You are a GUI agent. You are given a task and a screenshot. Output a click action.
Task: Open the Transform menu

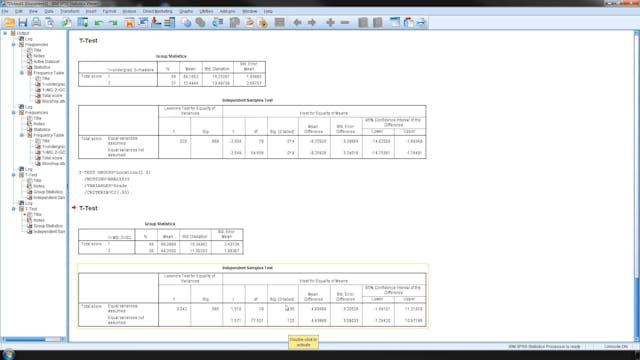coord(70,11)
